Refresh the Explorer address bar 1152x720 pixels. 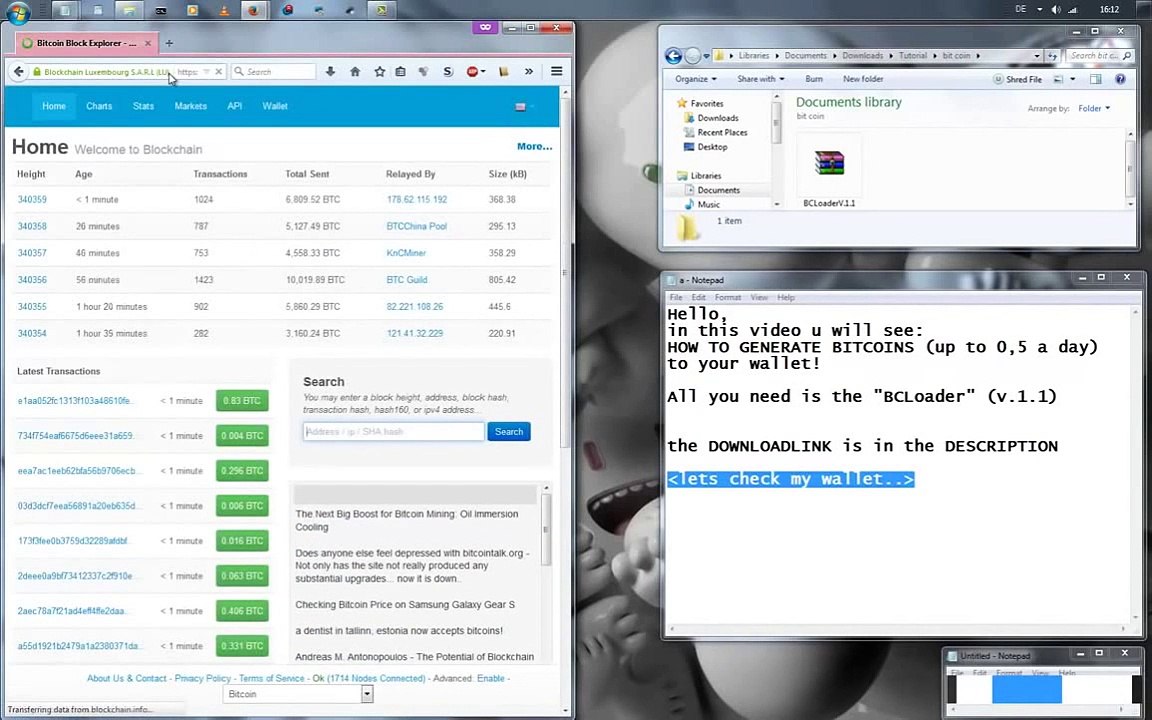pyautogui.click(x=1052, y=56)
